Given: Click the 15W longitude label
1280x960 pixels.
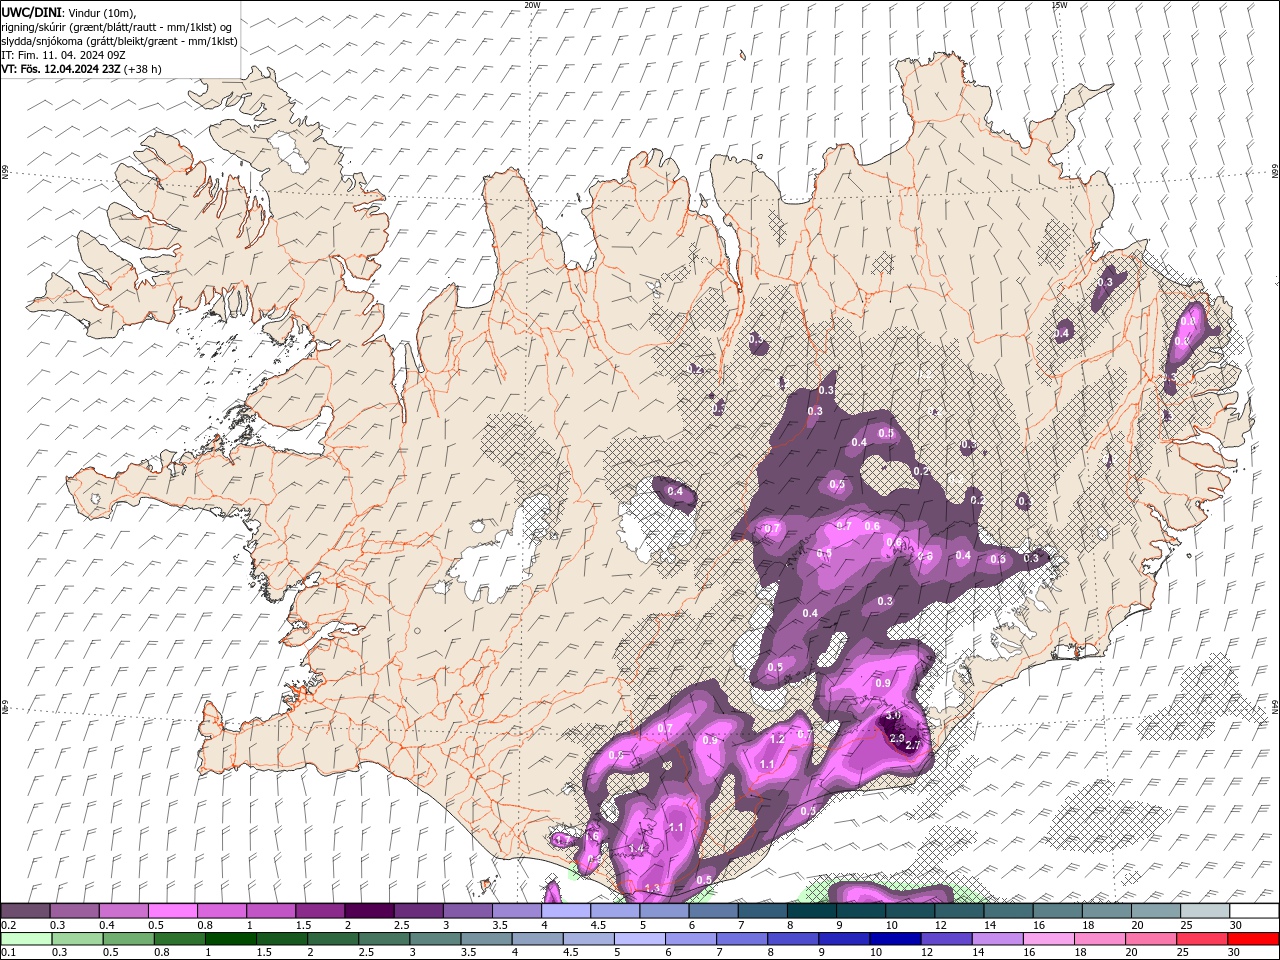Looking at the screenshot, I should pos(1059,5).
